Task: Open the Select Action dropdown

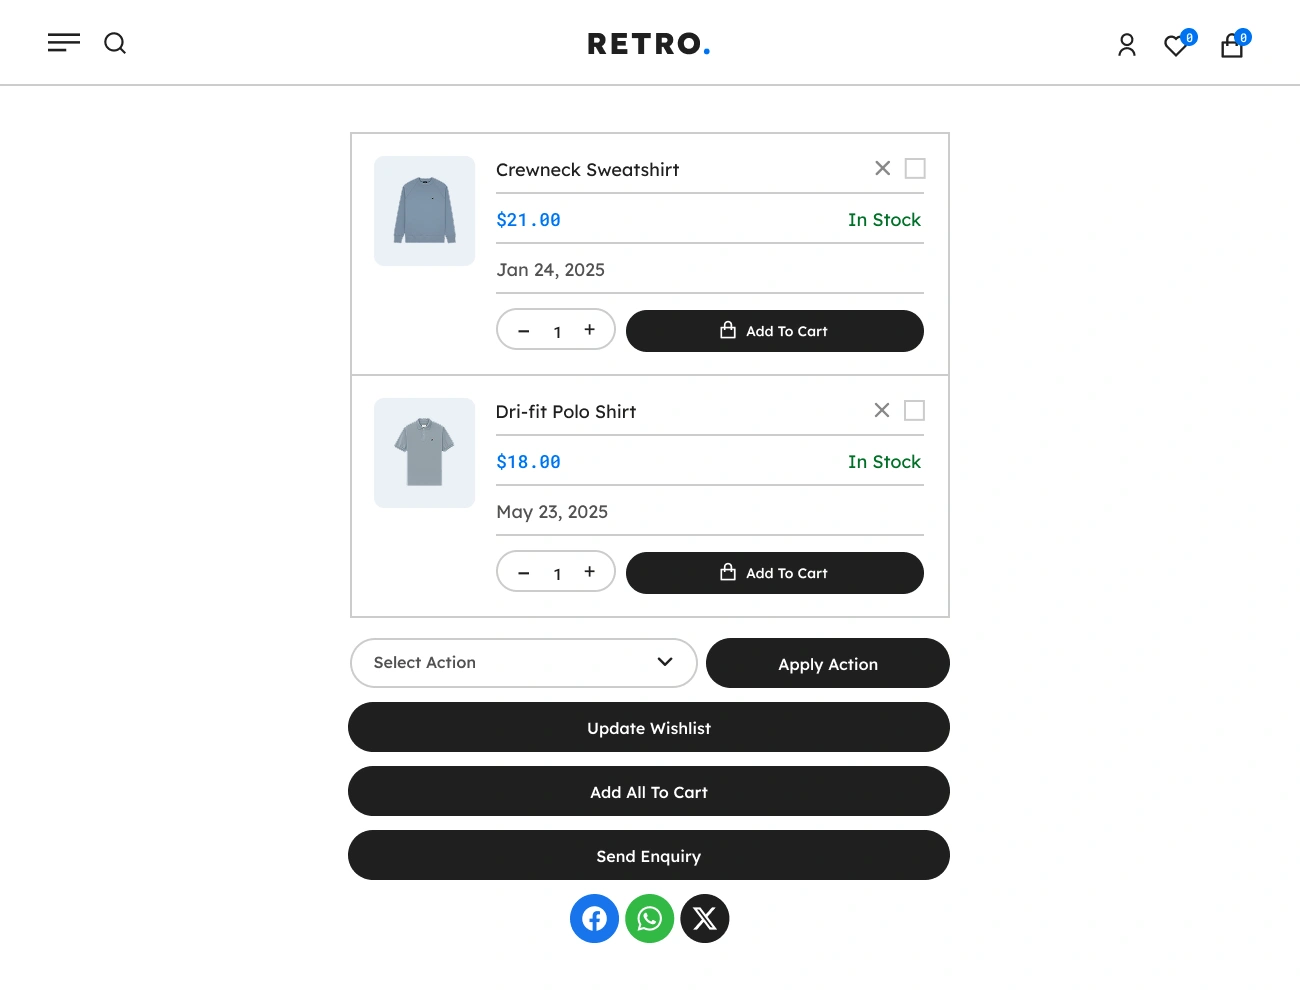Action: (x=524, y=663)
